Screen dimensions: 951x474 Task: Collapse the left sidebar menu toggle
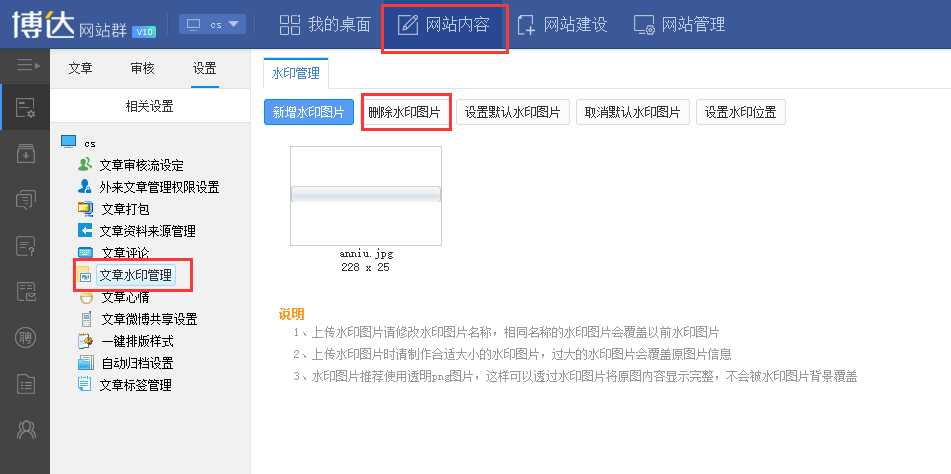[x=25, y=67]
